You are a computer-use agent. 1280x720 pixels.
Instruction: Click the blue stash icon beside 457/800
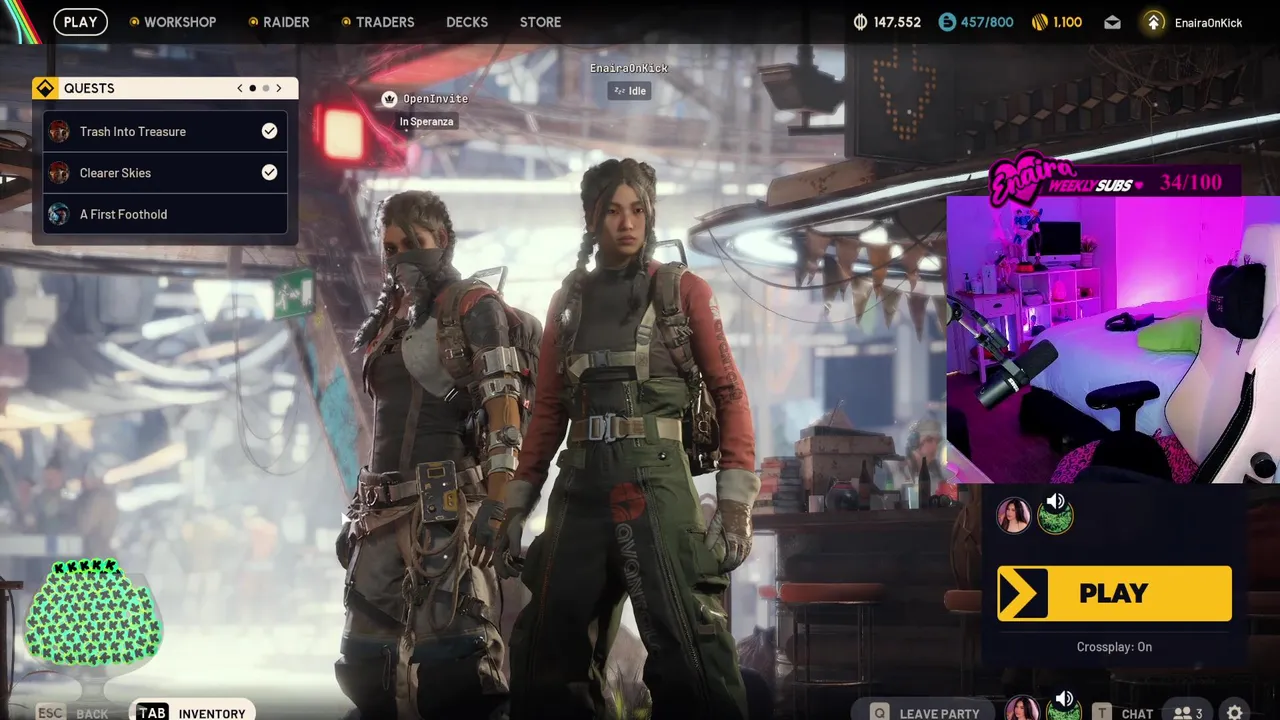click(x=947, y=22)
